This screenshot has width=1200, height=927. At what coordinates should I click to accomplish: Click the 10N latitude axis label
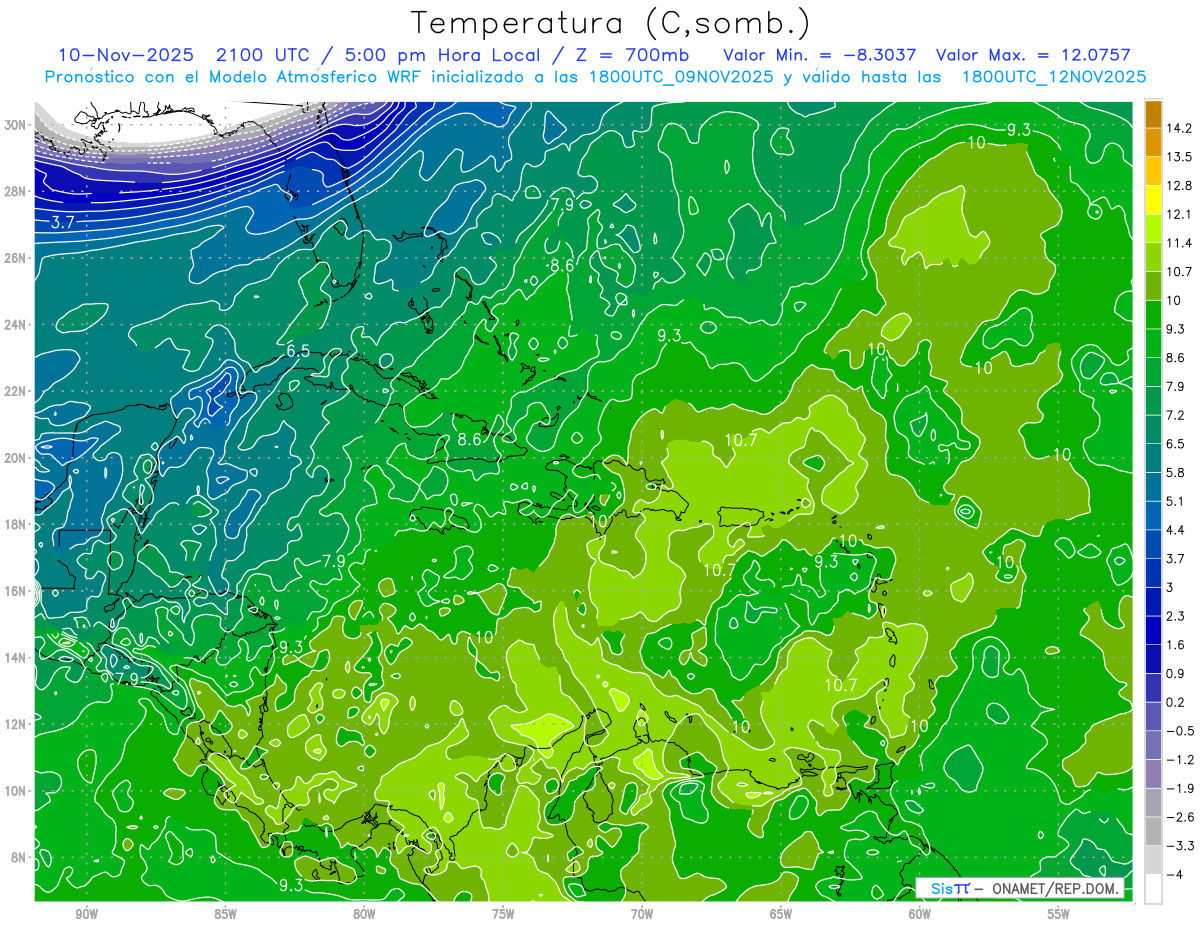16,791
